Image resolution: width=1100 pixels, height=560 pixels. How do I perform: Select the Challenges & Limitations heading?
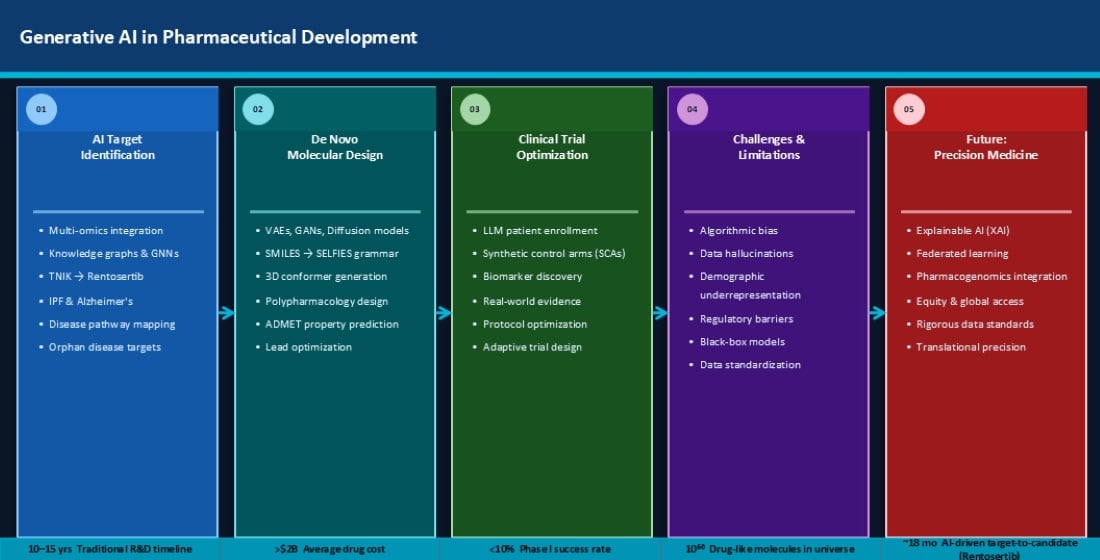768,147
